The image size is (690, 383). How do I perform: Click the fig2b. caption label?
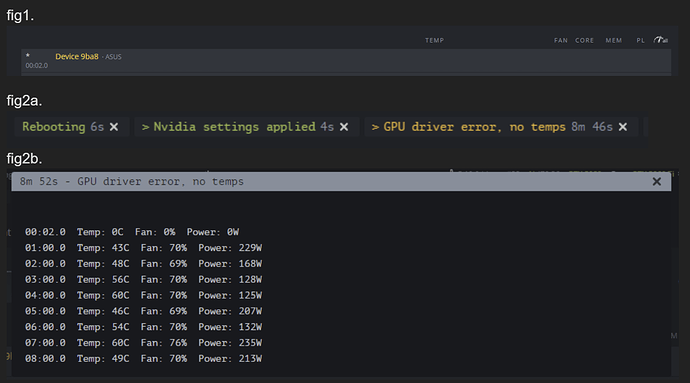pyautogui.click(x=24, y=159)
